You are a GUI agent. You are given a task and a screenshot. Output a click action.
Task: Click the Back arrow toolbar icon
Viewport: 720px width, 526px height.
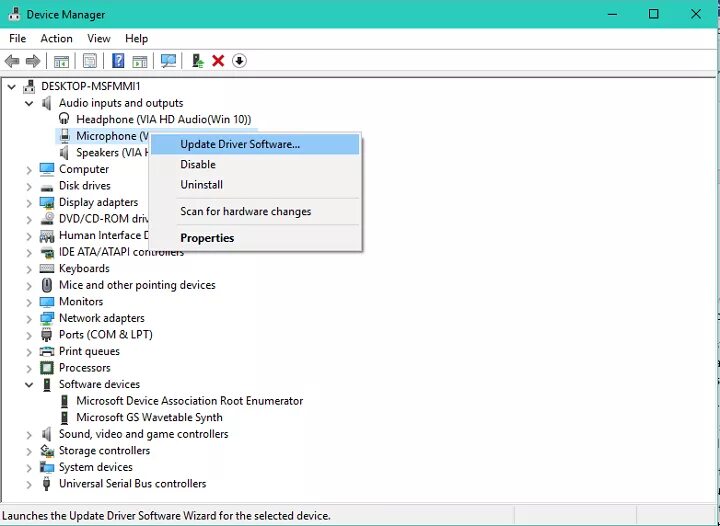pos(12,61)
